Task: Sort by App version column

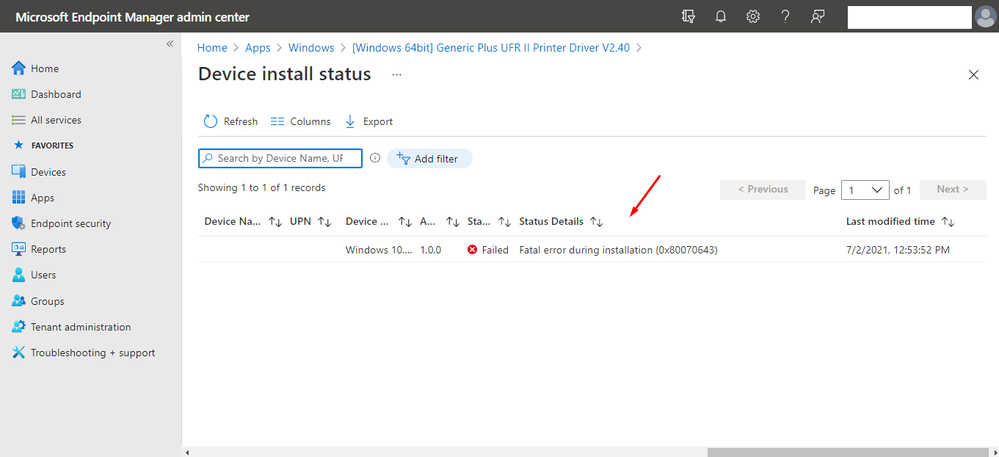Action: (x=440, y=222)
